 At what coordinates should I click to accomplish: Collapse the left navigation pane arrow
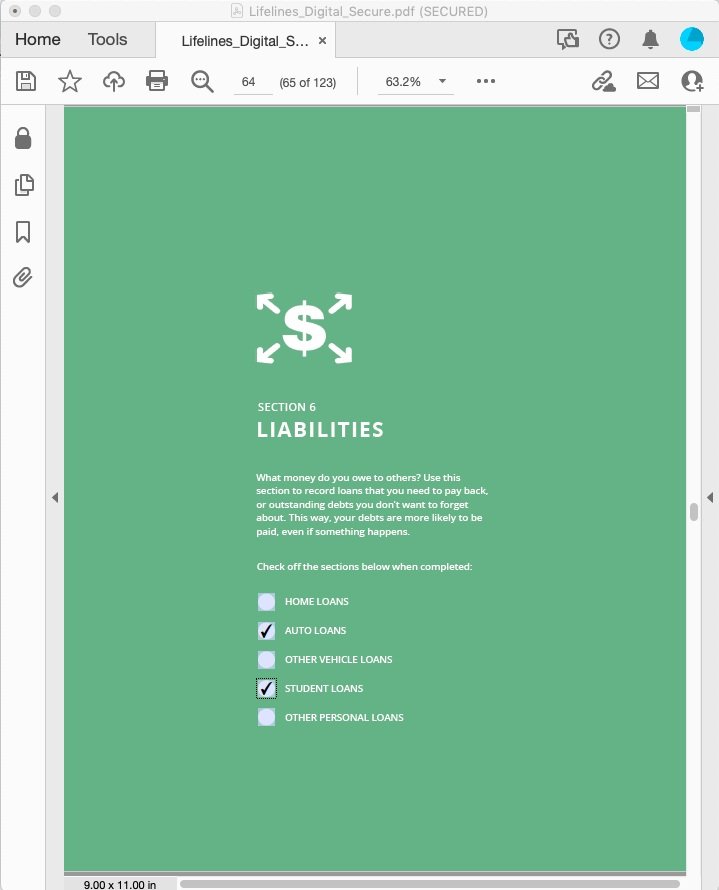pyautogui.click(x=54, y=498)
